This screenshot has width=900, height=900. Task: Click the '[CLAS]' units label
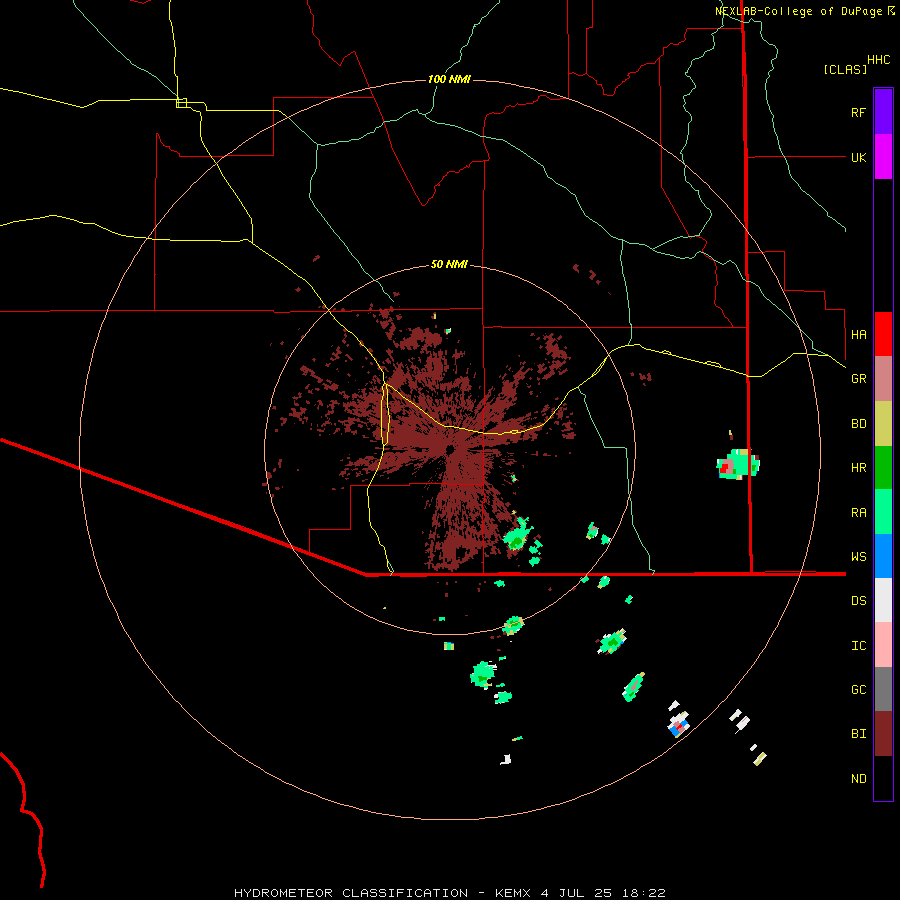(845, 69)
